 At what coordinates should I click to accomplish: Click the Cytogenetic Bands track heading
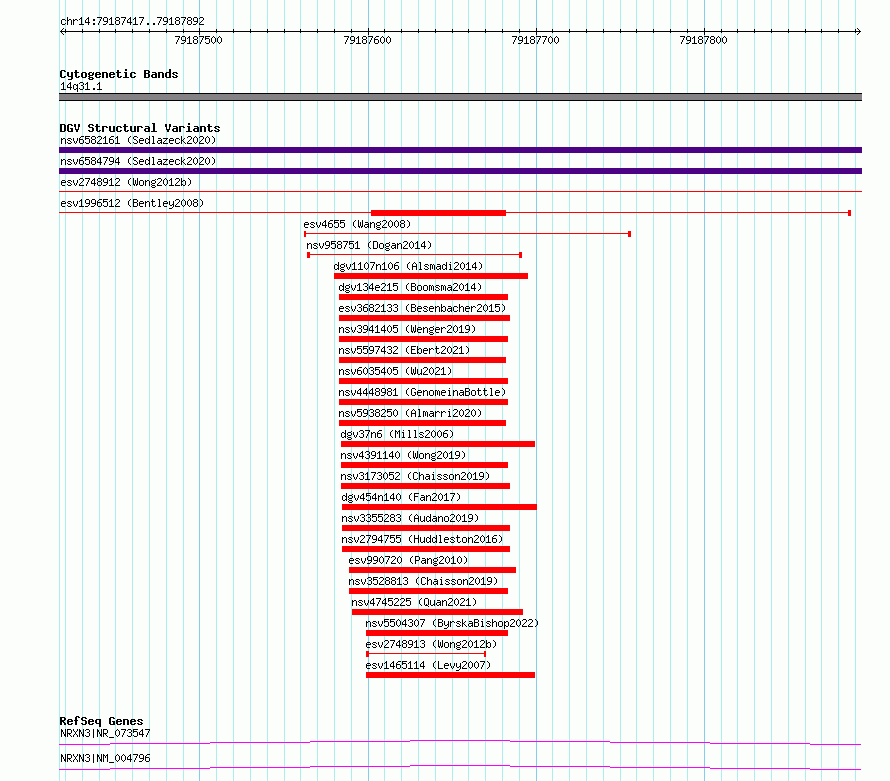119,74
